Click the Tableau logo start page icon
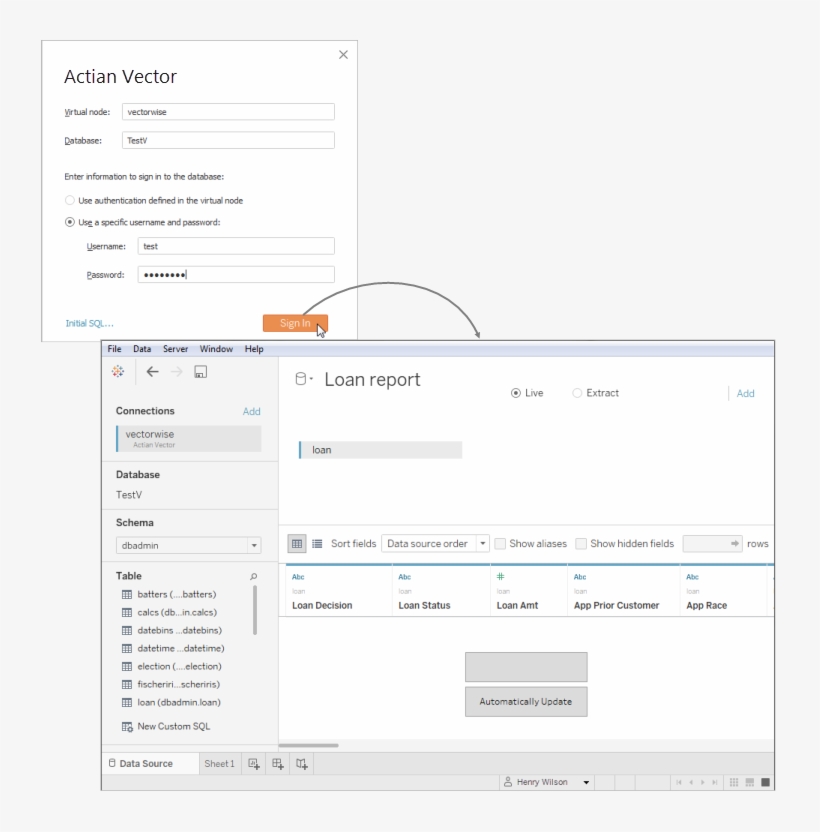The width and height of the screenshot is (820, 832). [119, 372]
